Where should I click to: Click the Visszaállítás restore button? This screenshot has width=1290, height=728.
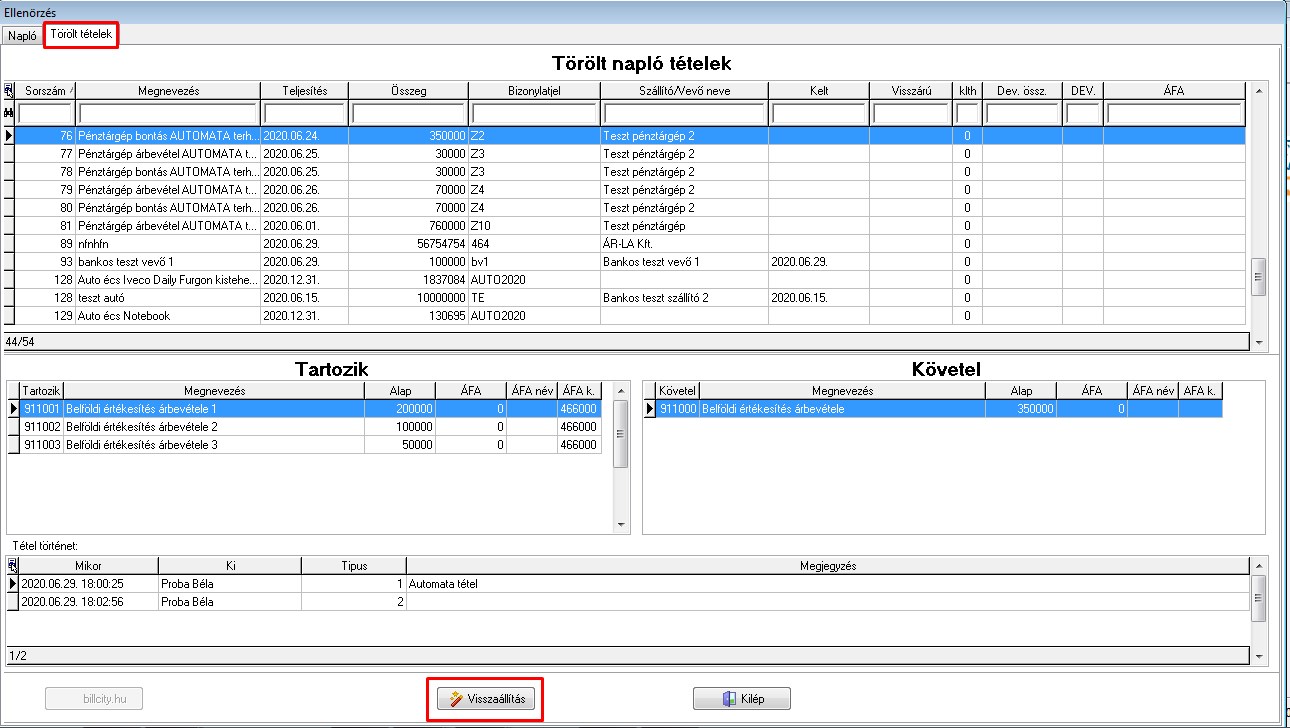click(488, 699)
